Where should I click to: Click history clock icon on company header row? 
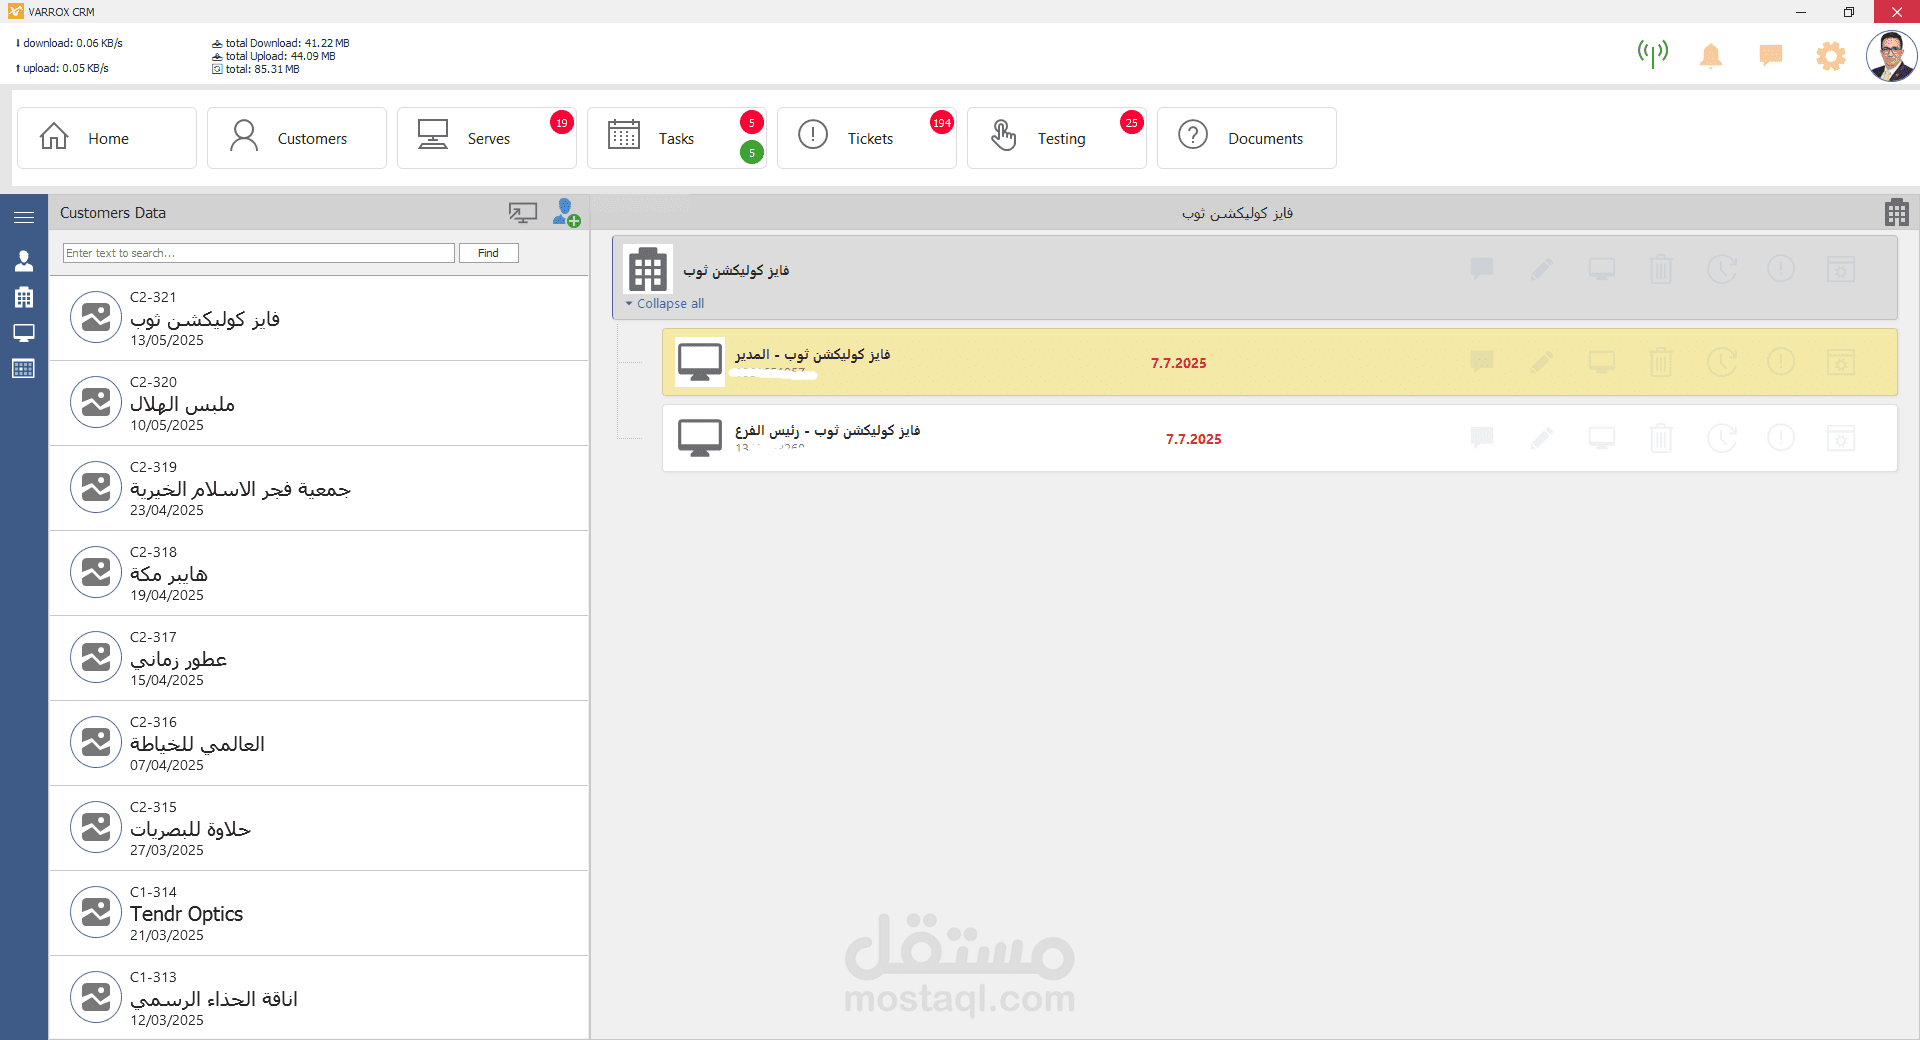(x=1721, y=268)
